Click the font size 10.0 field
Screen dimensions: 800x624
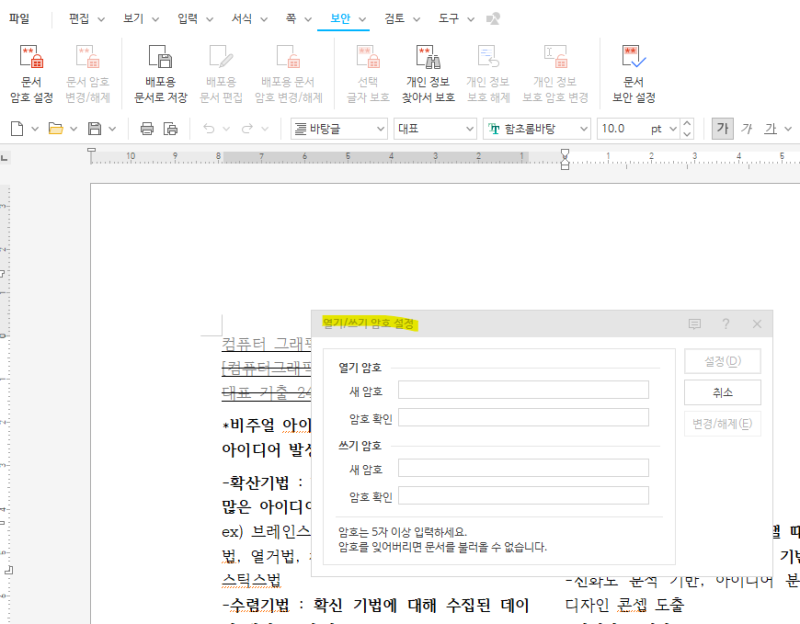[622, 129]
